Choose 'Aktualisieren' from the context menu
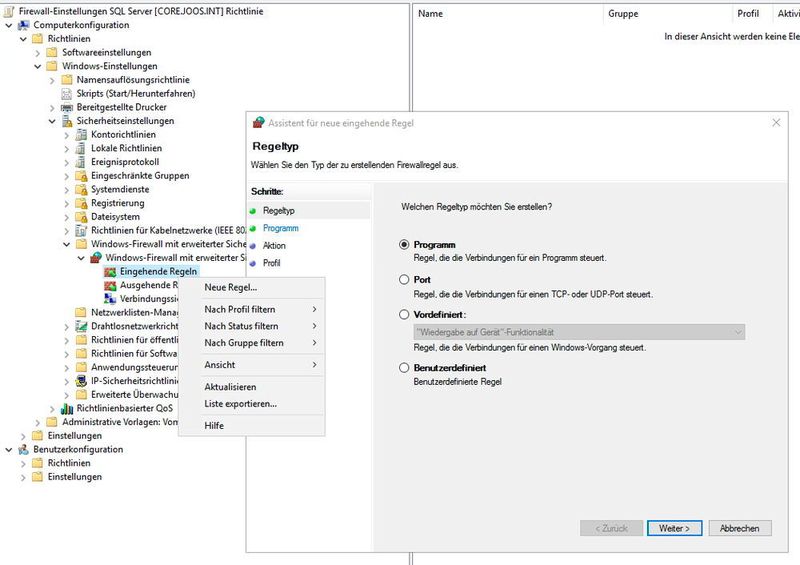The image size is (800, 565). [252, 387]
